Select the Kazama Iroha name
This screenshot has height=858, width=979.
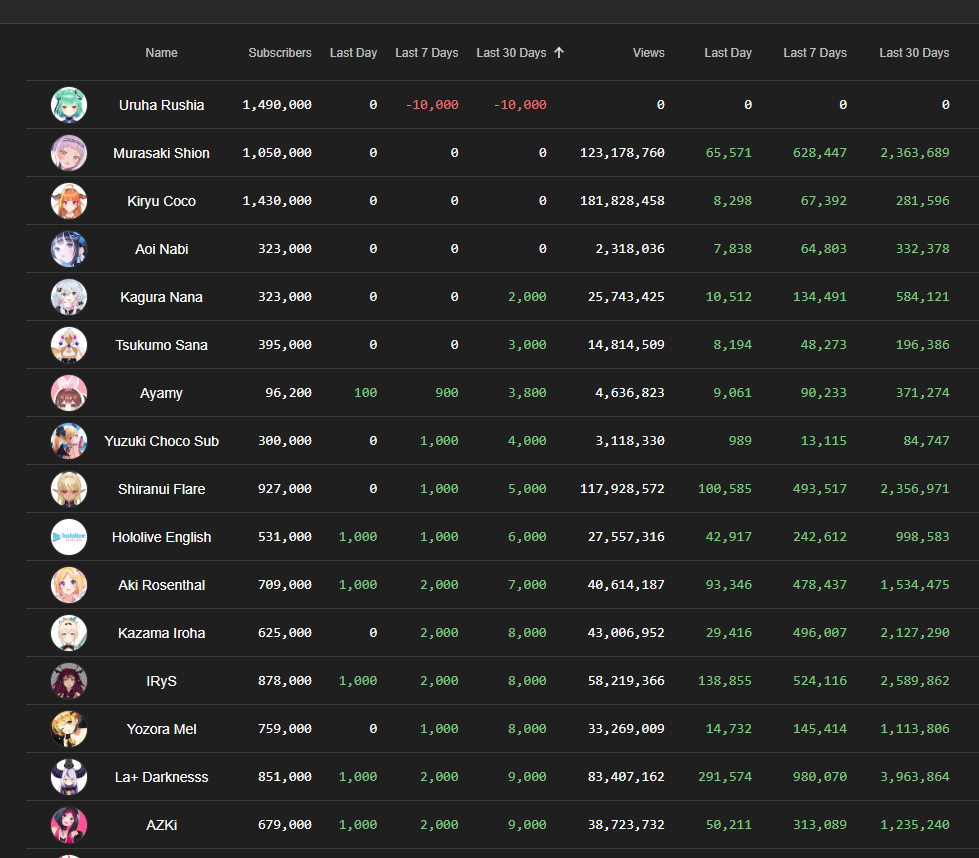coord(162,633)
